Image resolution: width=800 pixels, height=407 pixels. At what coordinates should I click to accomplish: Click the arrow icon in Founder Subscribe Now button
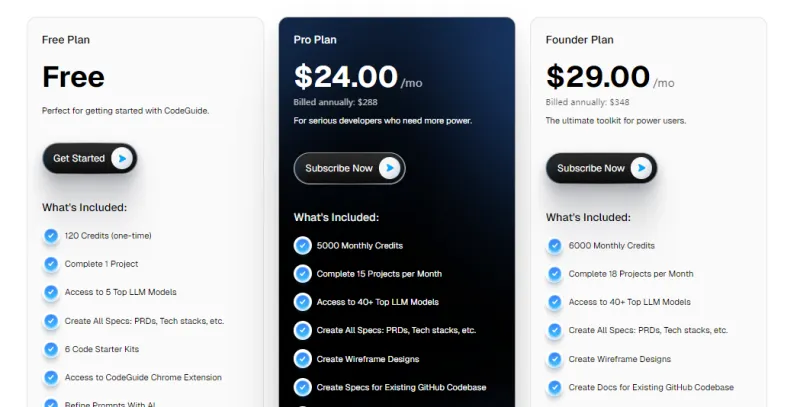pyautogui.click(x=641, y=168)
